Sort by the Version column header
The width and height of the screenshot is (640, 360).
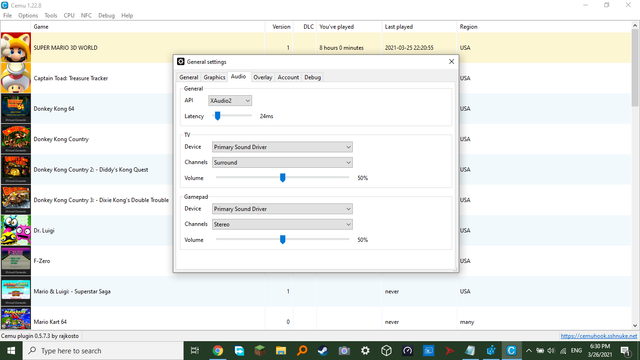point(279,27)
